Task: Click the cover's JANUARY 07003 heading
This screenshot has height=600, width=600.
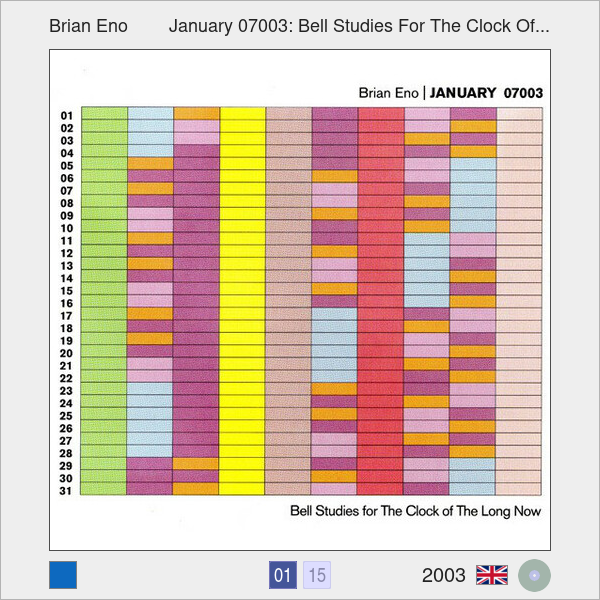Action: click(487, 93)
